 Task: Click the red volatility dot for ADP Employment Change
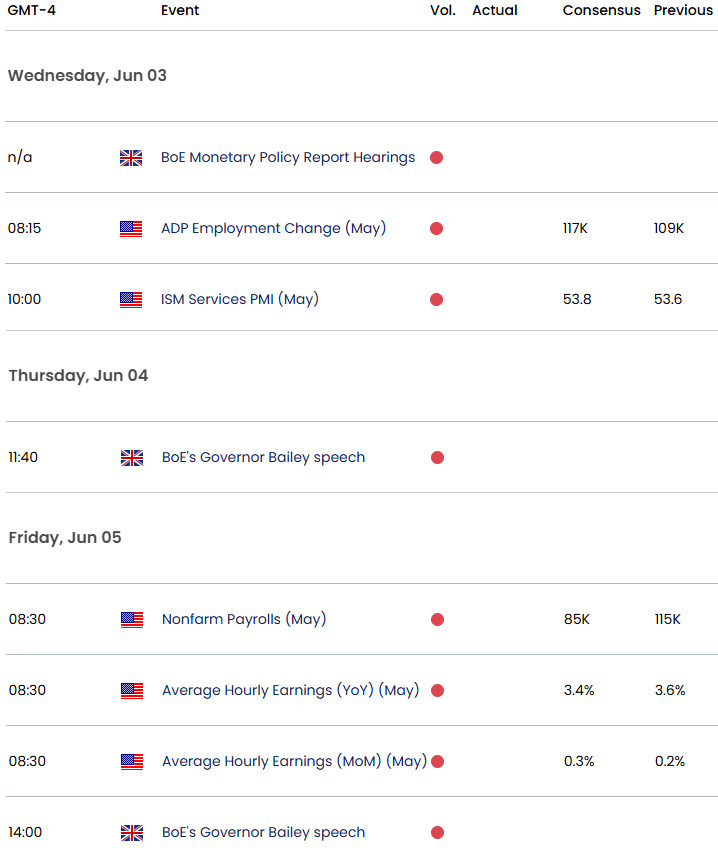[436, 228]
